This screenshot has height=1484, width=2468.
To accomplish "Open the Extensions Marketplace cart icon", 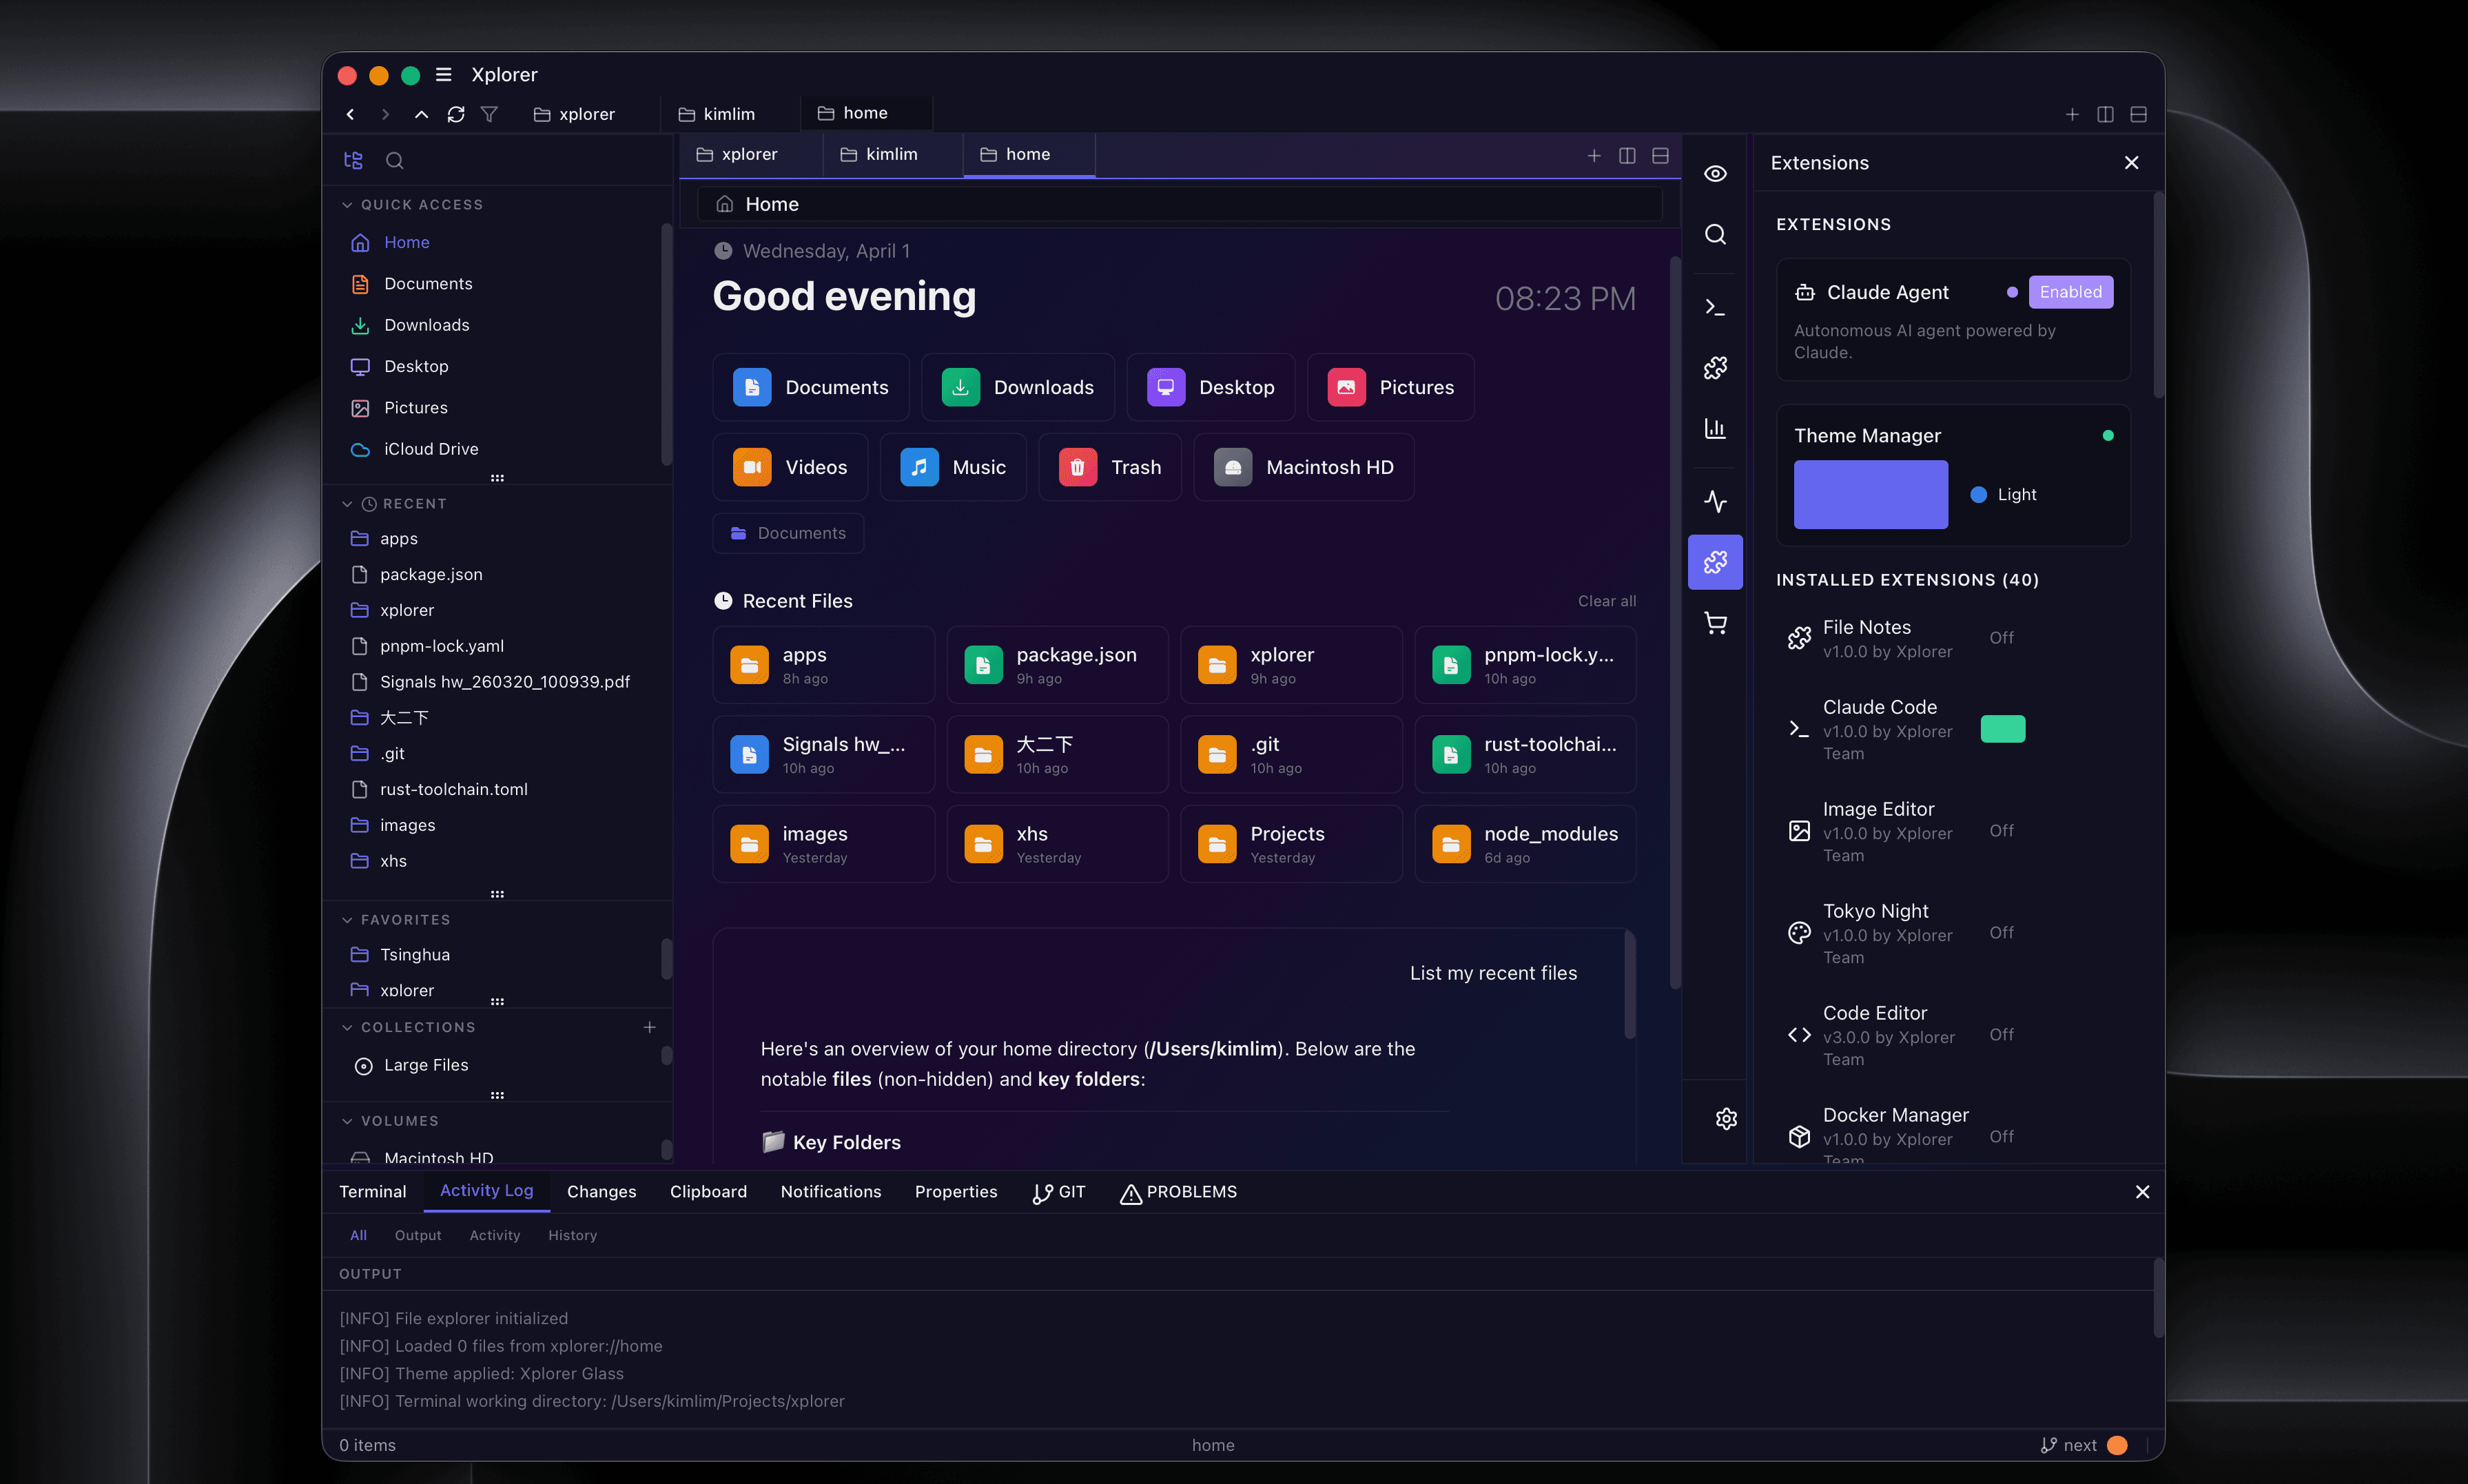I will (x=1716, y=623).
